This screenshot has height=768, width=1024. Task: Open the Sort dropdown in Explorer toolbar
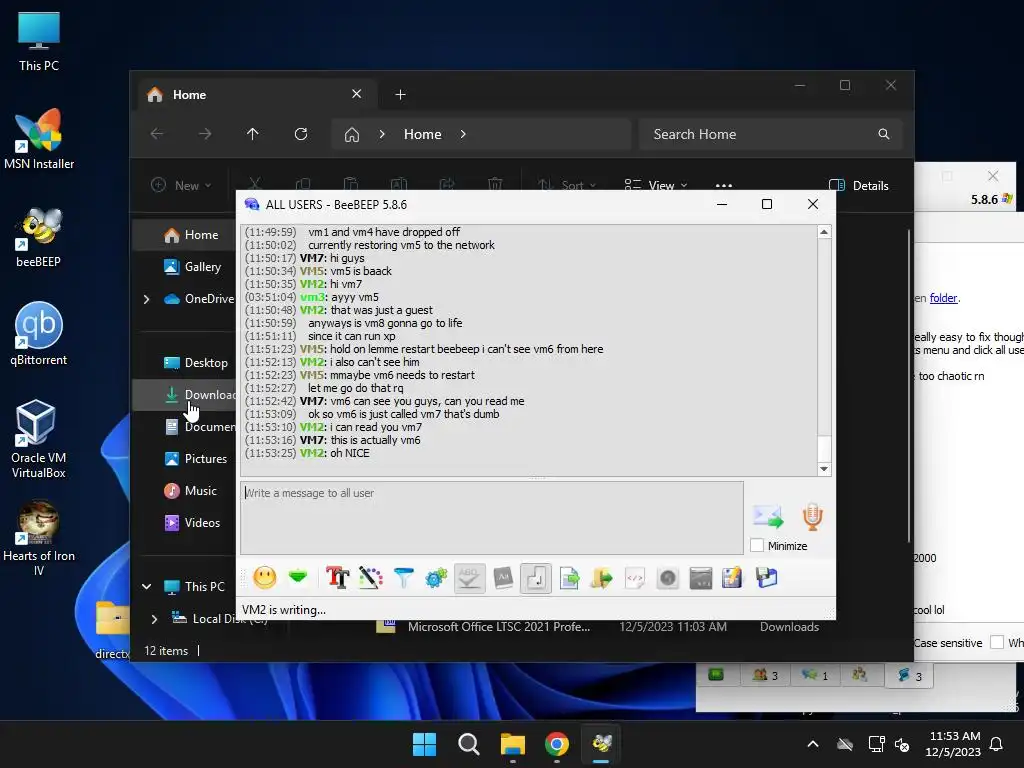pyautogui.click(x=566, y=185)
